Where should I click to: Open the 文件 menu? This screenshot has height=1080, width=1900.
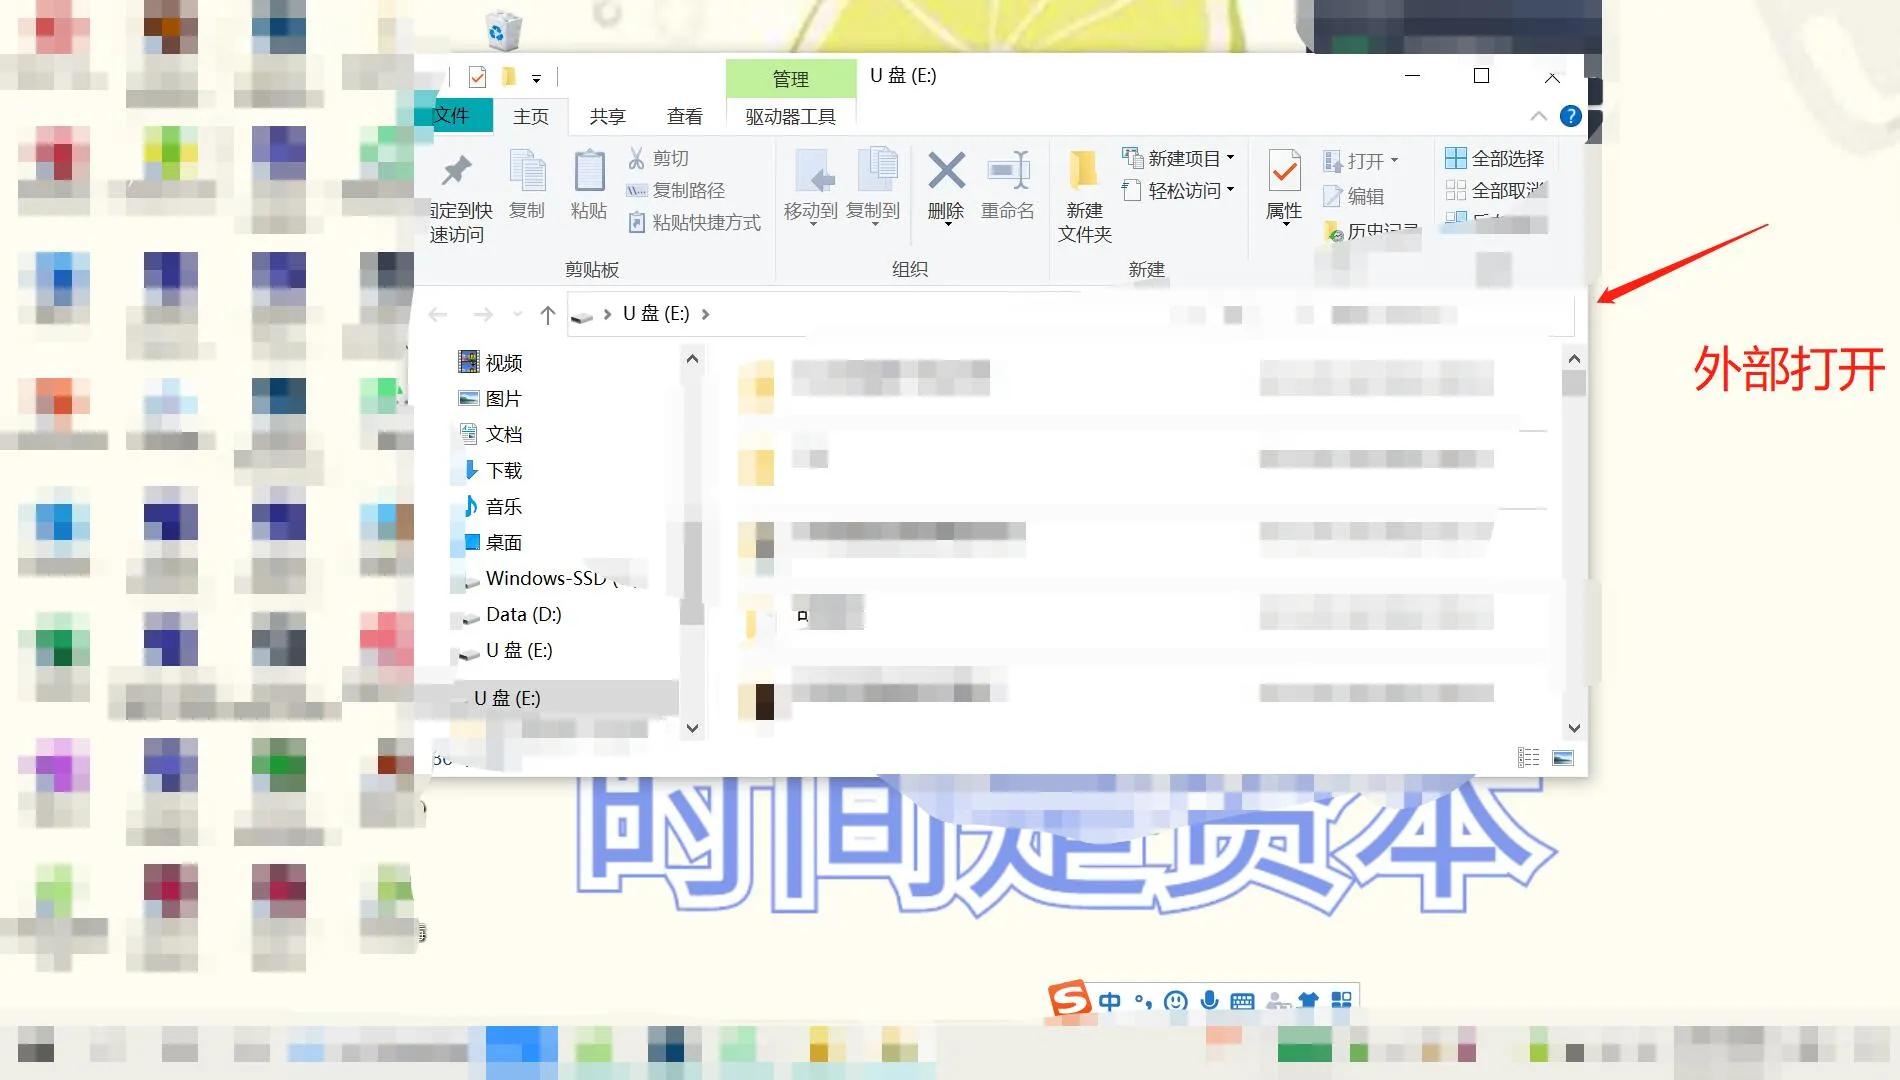pyautogui.click(x=455, y=116)
